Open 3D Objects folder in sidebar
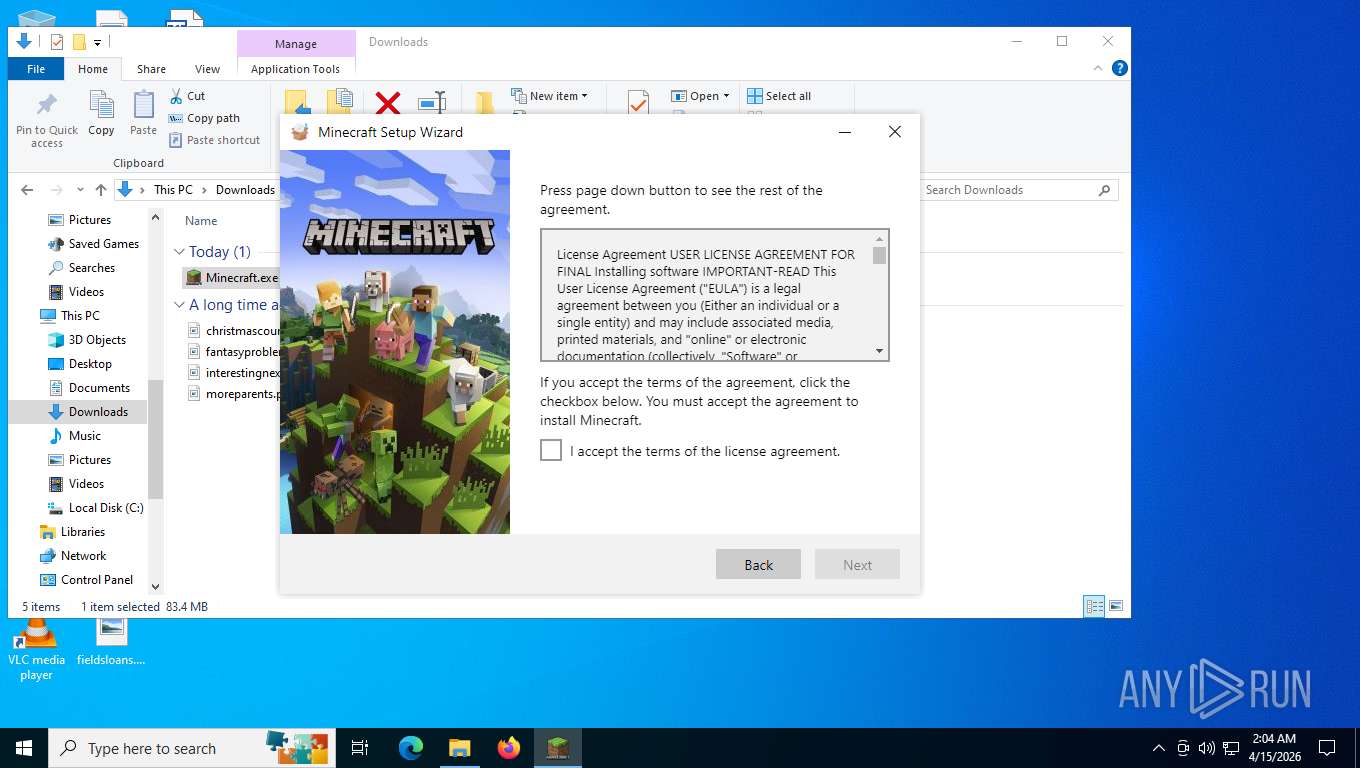This screenshot has height=768, width=1360. [x=87, y=340]
